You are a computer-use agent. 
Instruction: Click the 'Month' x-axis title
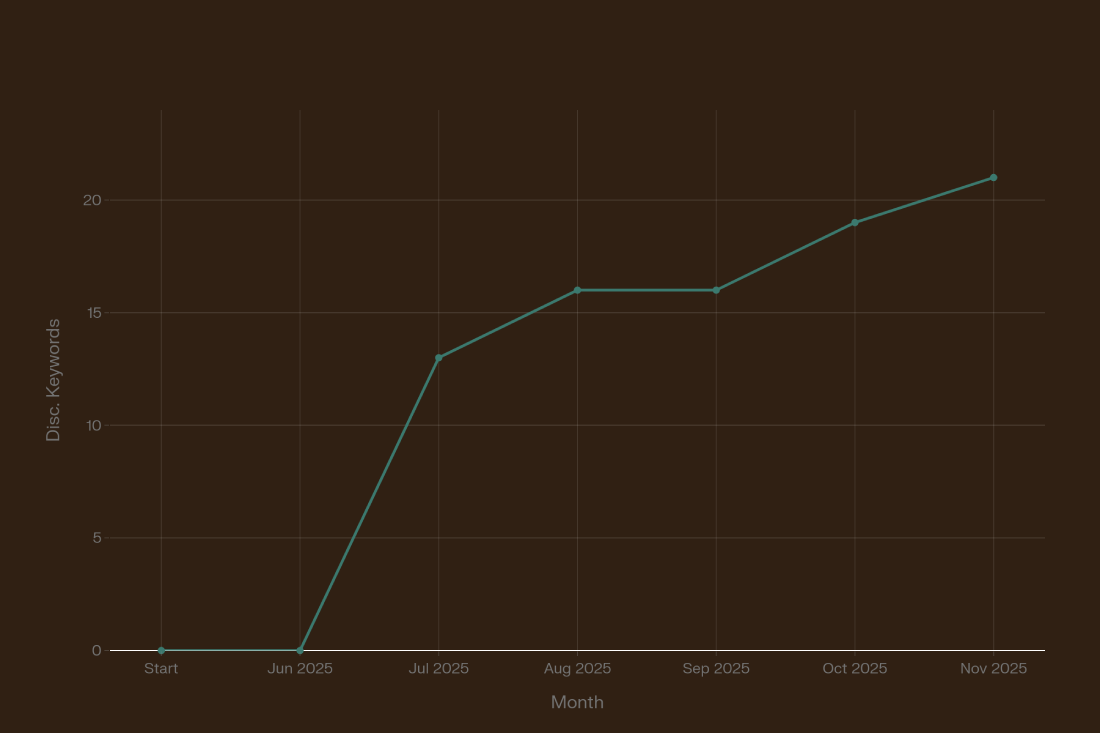click(577, 702)
